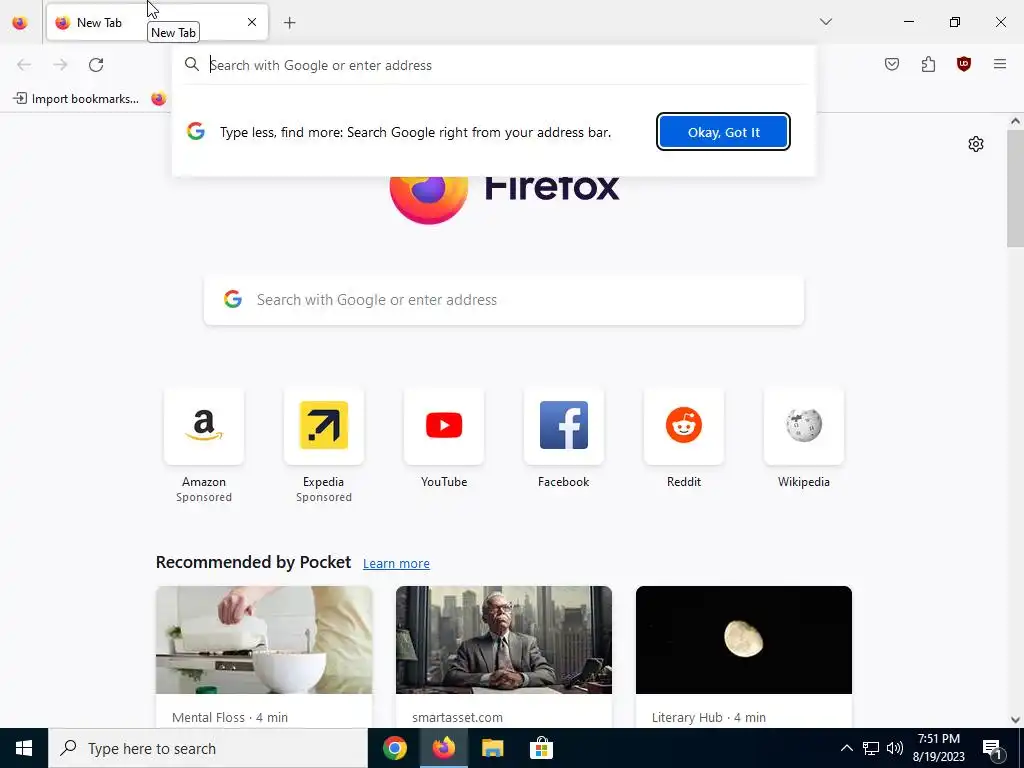This screenshot has width=1024, height=768.
Task: Click the address bar magnifier icon
Action: tap(192, 64)
